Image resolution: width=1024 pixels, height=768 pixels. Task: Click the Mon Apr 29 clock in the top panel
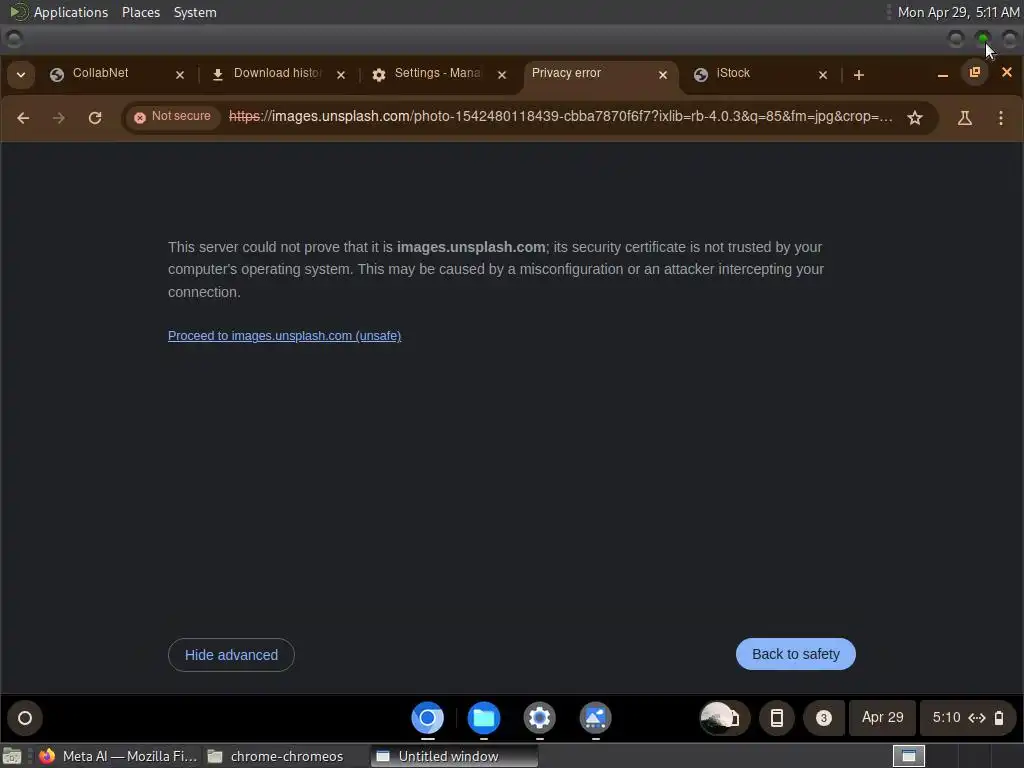click(958, 12)
